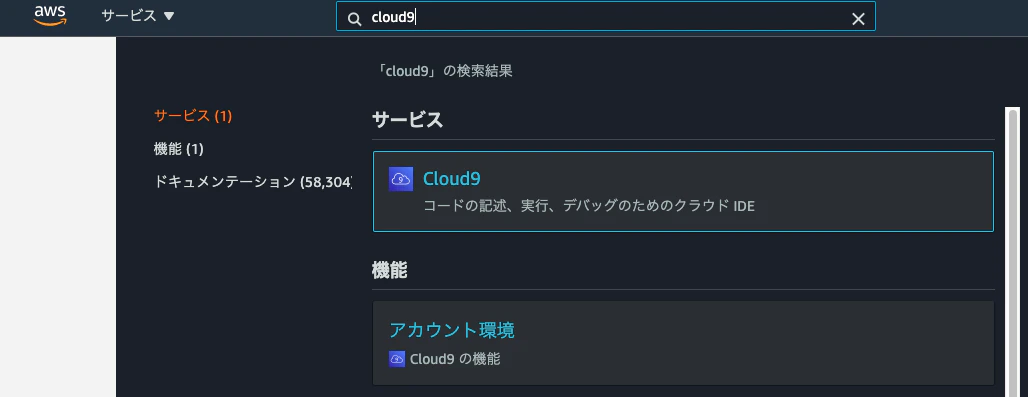Click the Cloud9 の機能 label

point(455,359)
